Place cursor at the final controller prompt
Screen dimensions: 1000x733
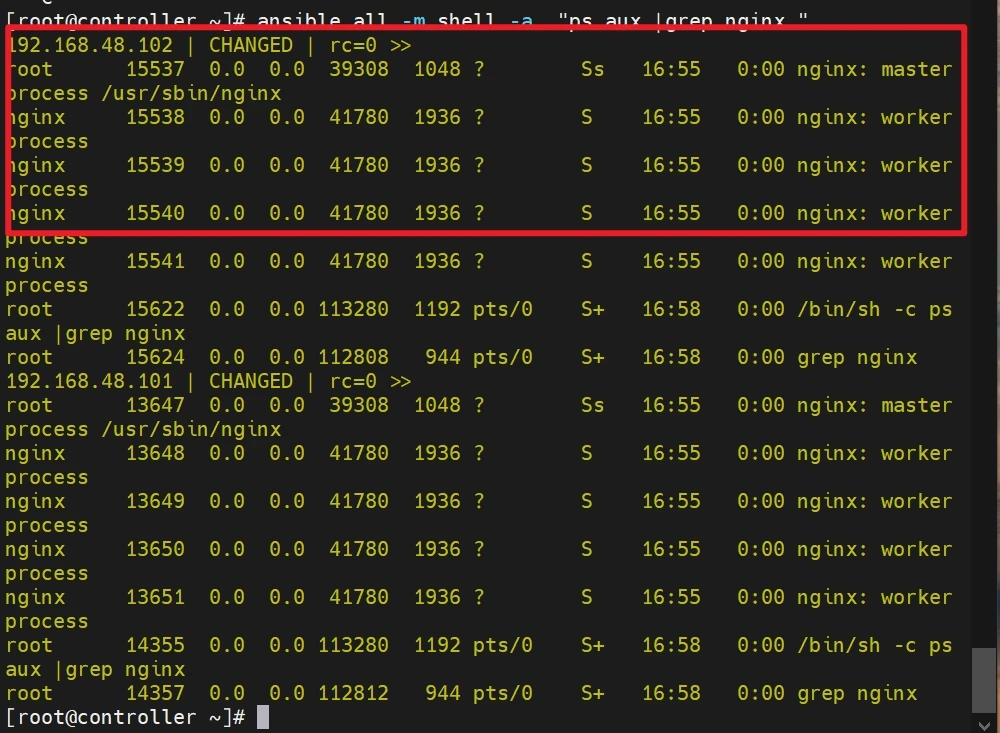point(263,717)
